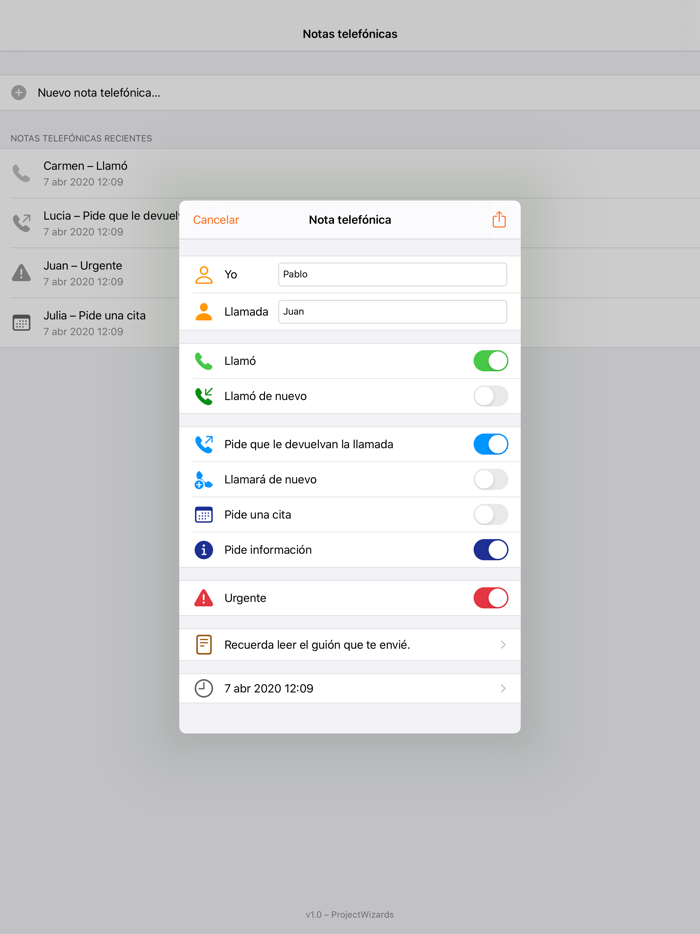Turn off the Pide información switch

(491, 550)
